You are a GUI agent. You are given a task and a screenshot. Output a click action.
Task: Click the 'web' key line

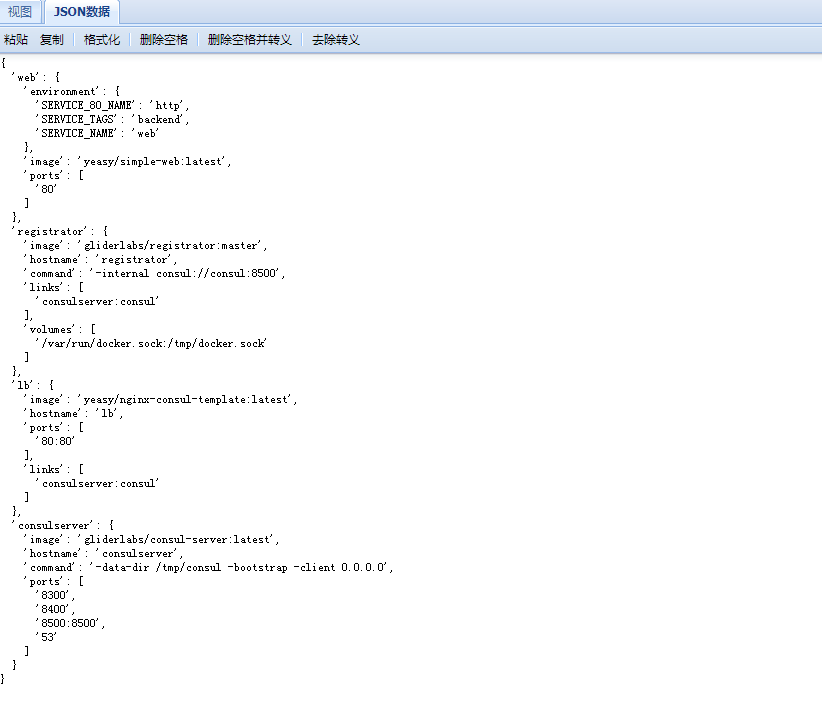[36, 78]
